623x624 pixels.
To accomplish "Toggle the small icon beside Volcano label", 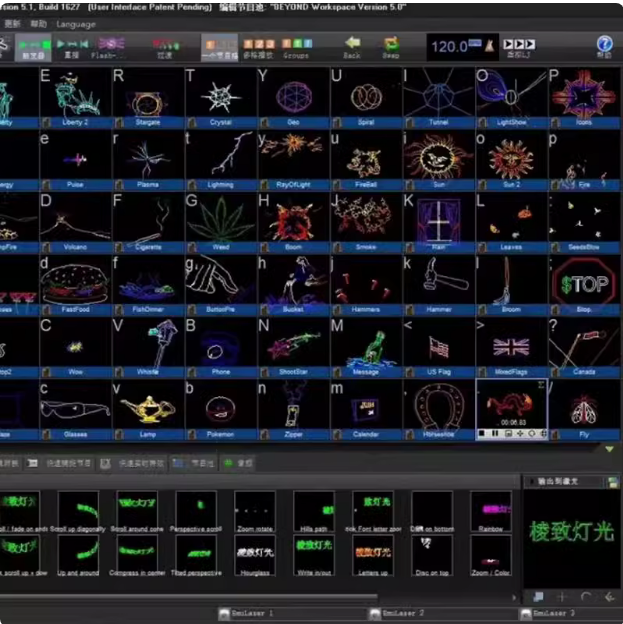I will pyautogui.click(x=46, y=247).
